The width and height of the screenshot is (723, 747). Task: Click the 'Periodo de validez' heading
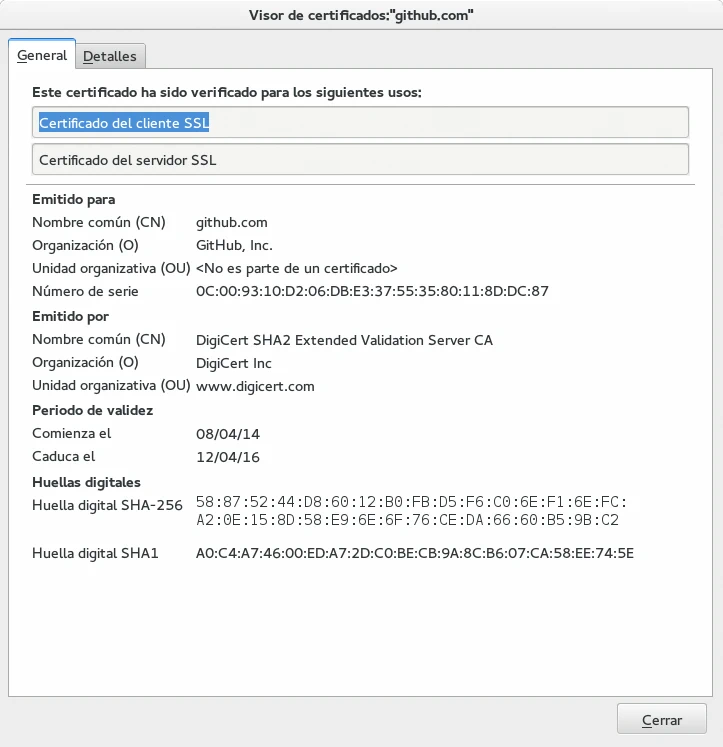coord(92,410)
